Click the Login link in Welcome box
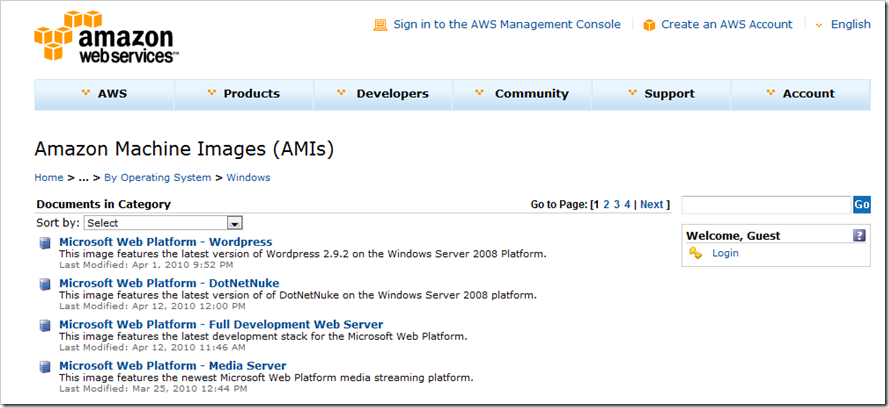The width and height of the screenshot is (889, 408). pyautogui.click(x=725, y=253)
